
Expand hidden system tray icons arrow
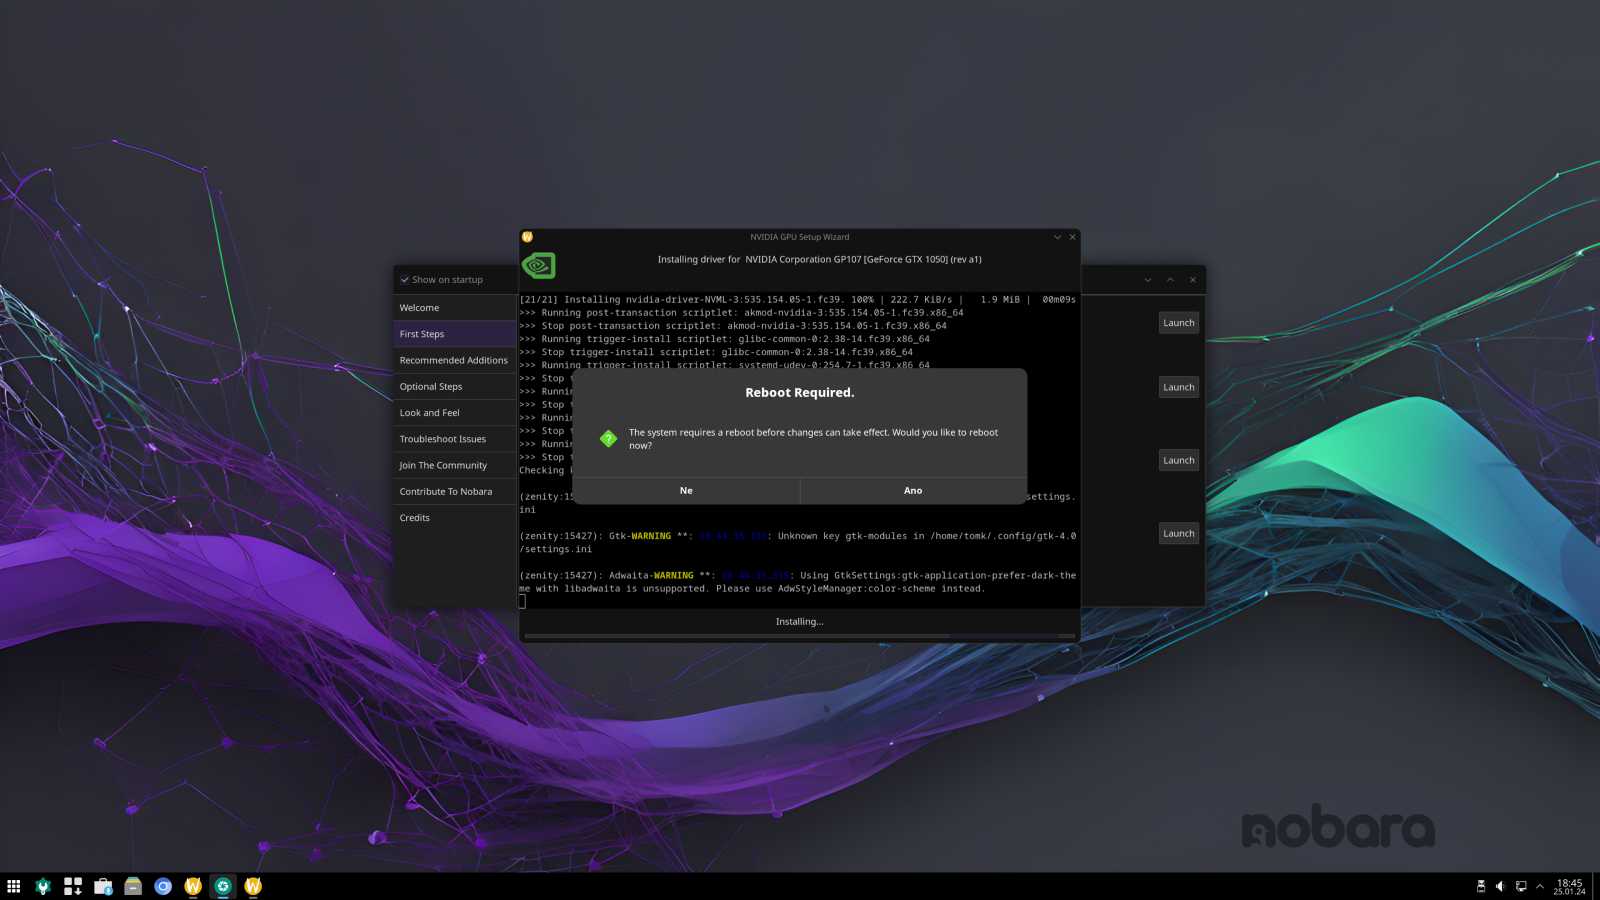[1540, 886]
